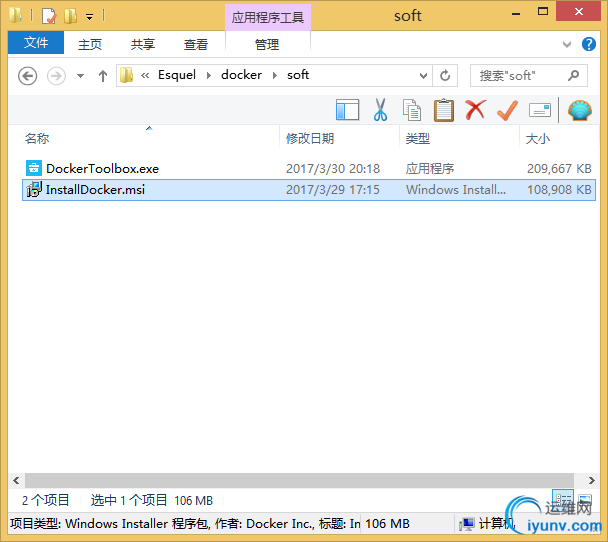Open the 查看 (View) ribbon tab
Screen dimensions: 608x542
196,44
